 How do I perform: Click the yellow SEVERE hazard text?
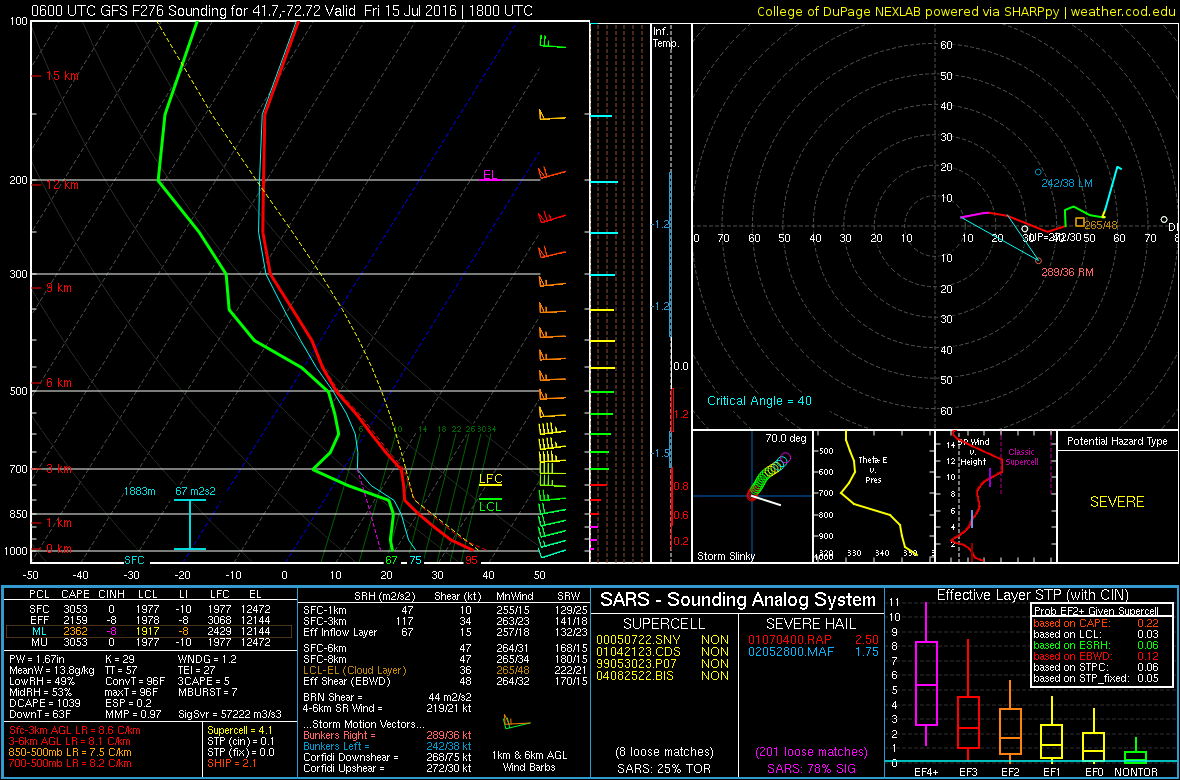1117,501
